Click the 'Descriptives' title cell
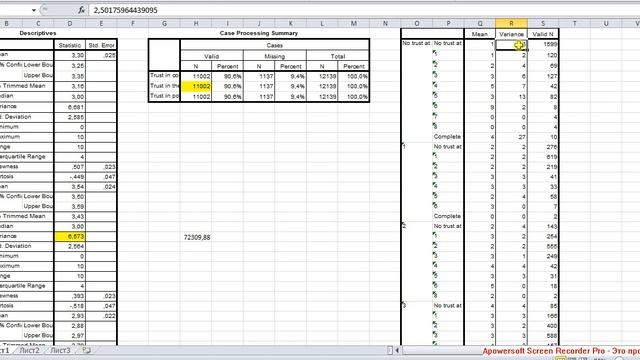This screenshot has height=360, width=640. [x=38, y=33]
